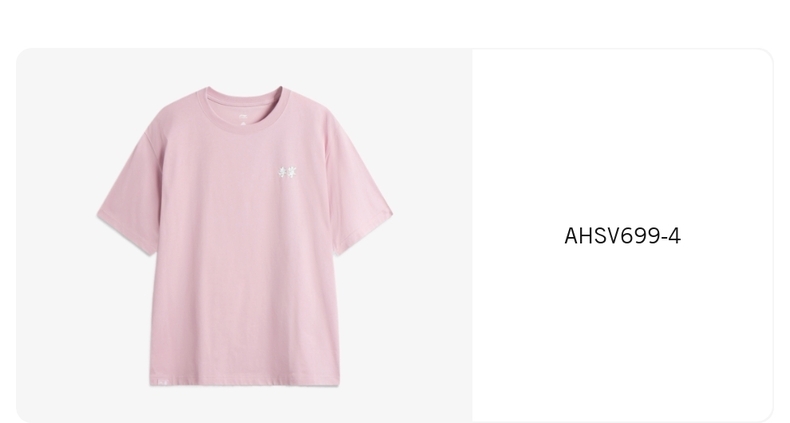Click the digits 699 in the product code

(x=640, y=236)
